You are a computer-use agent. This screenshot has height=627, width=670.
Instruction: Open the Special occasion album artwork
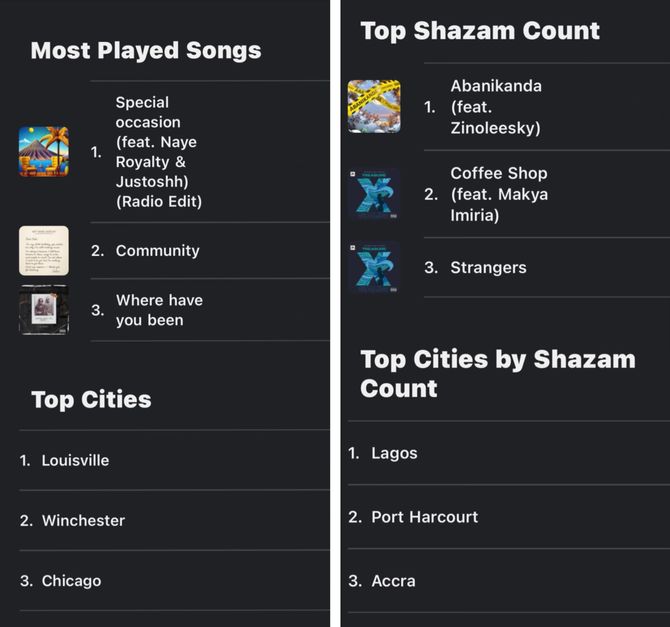click(x=44, y=152)
